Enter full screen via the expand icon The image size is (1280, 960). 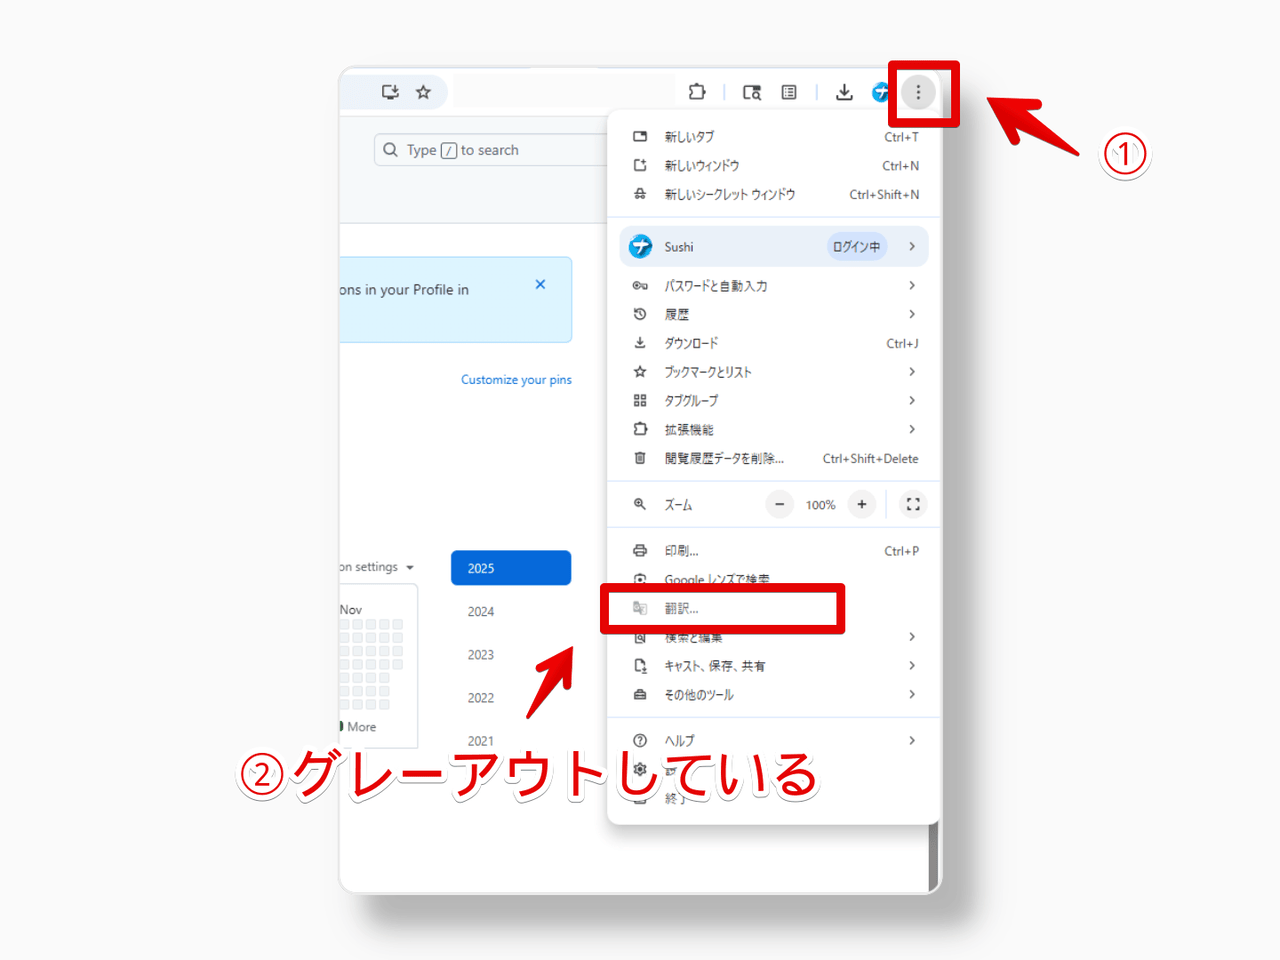(912, 504)
